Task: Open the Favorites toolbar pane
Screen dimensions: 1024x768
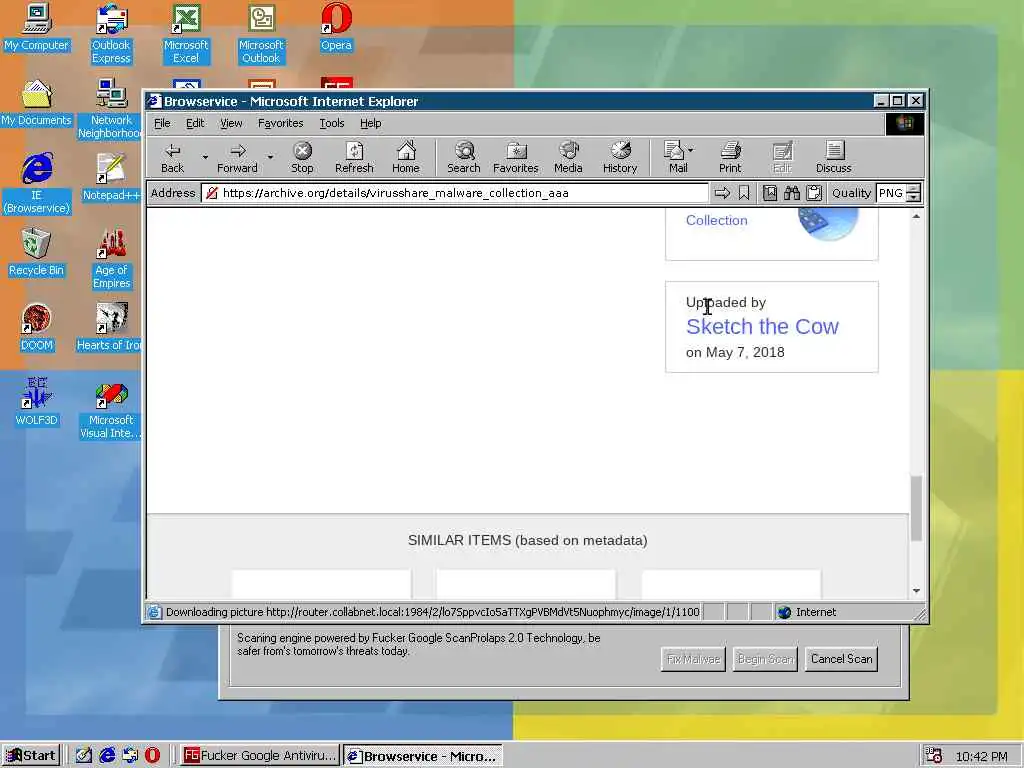Action: (x=515, y=157)
